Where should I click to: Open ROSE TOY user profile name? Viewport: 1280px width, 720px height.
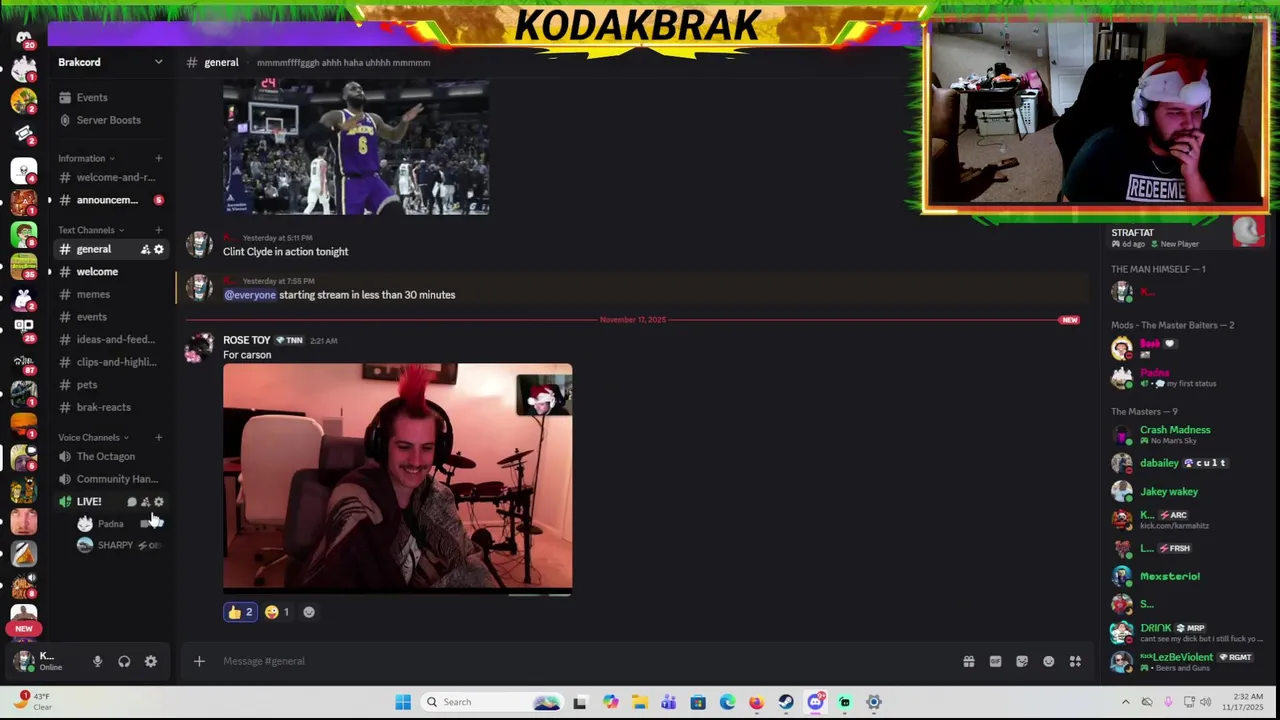[247, 340]
